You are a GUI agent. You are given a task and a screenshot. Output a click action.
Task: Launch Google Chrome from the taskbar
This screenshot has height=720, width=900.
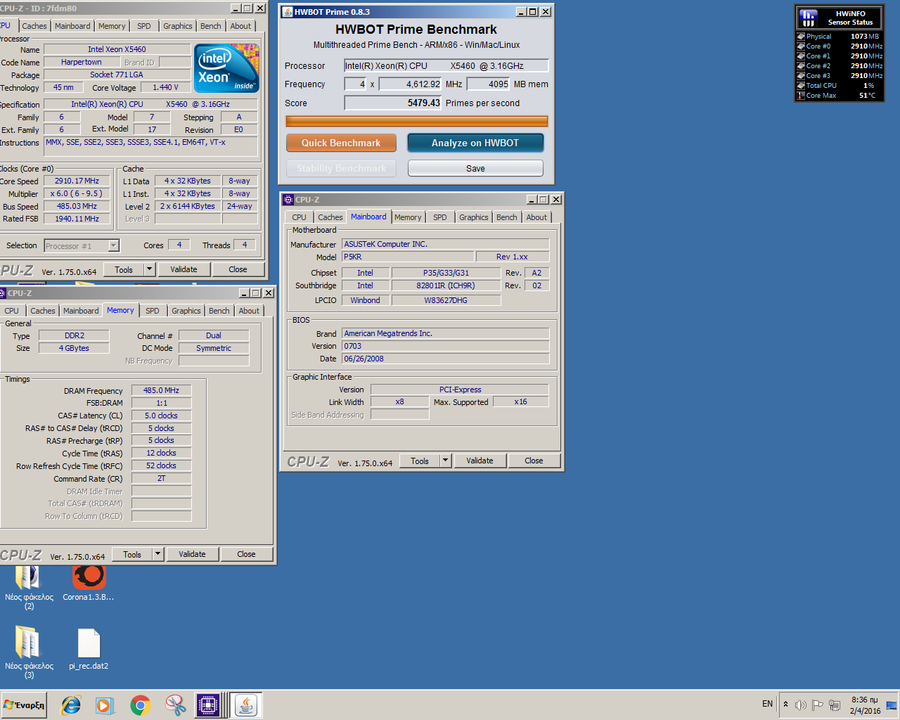pyautogui.click(x=140, y=705)
